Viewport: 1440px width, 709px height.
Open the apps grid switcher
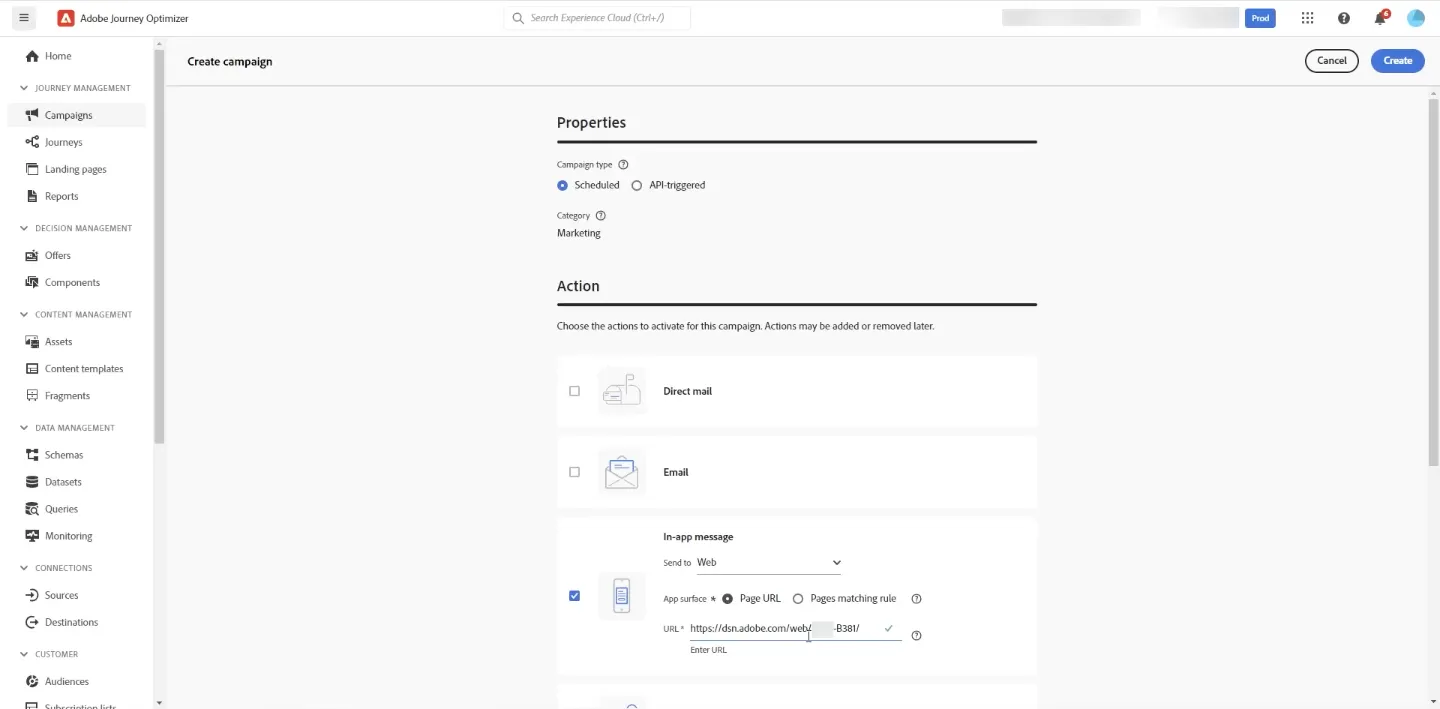click(1307, 18)
